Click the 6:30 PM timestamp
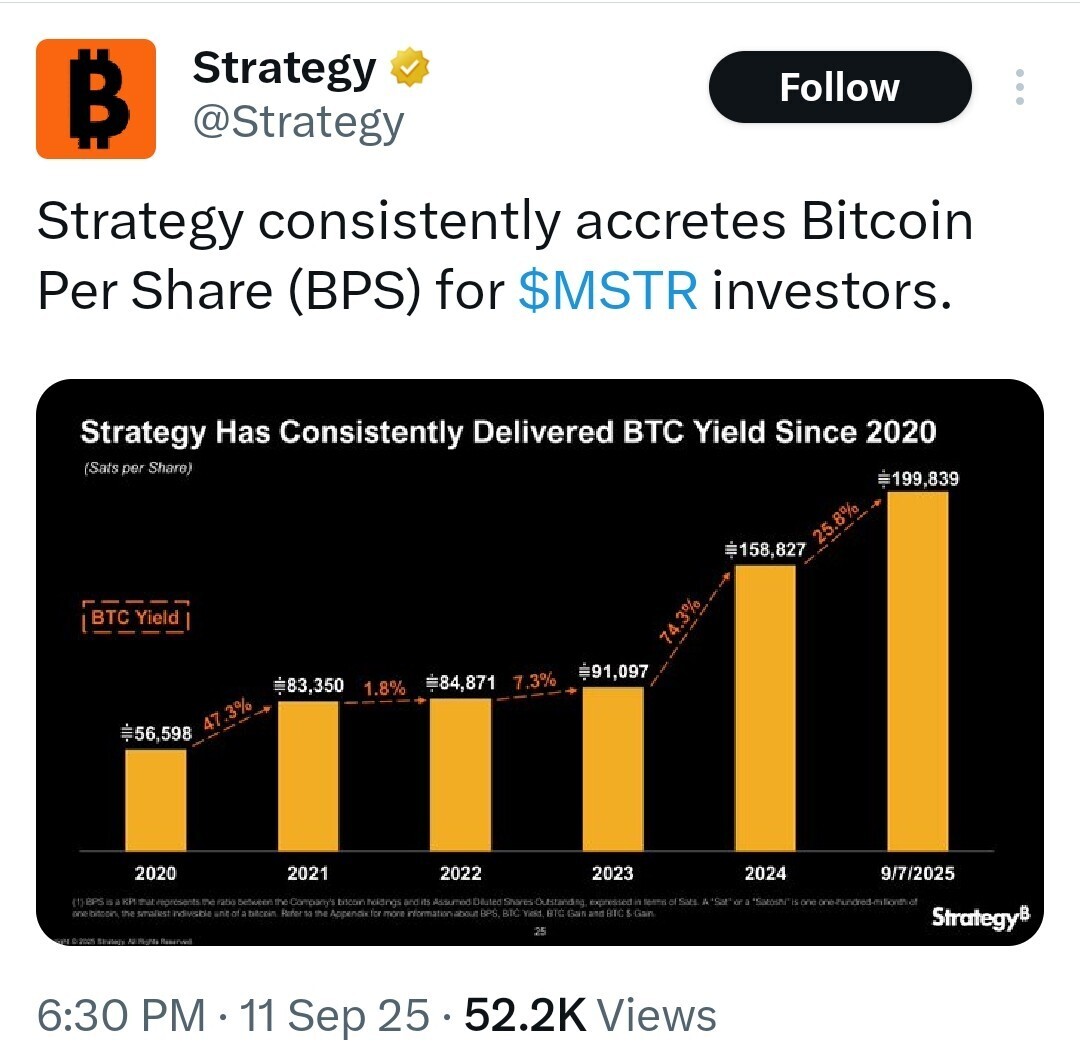 tap(121, 1015)
